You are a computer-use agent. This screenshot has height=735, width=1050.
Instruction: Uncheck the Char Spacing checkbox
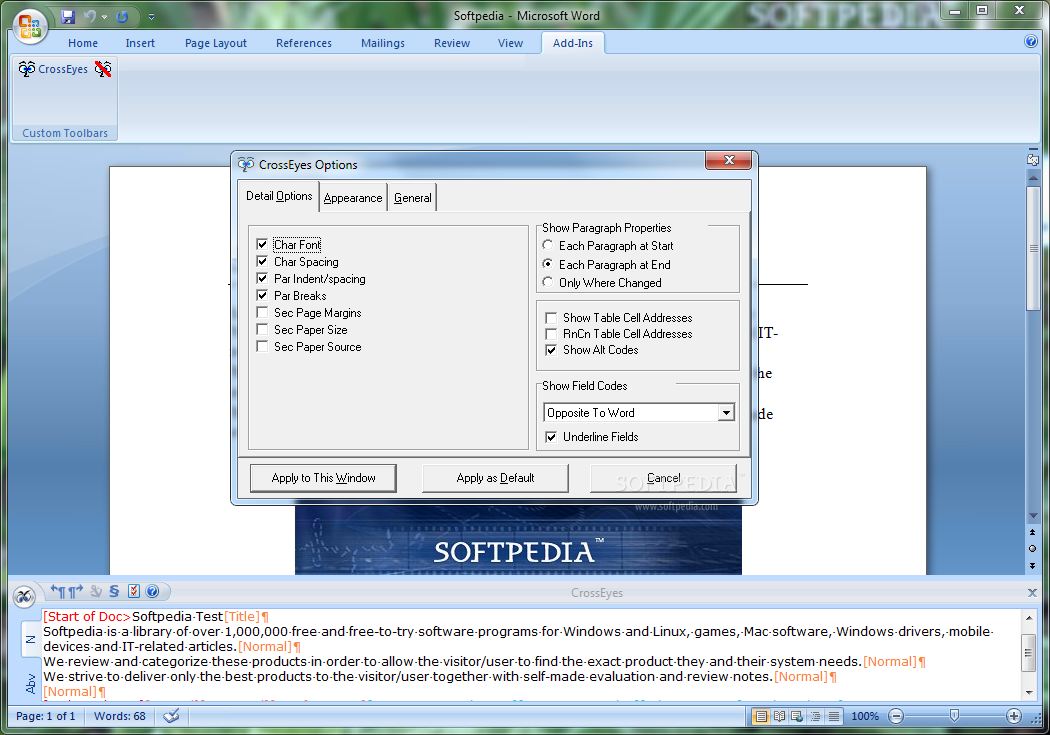pos(262,261)
